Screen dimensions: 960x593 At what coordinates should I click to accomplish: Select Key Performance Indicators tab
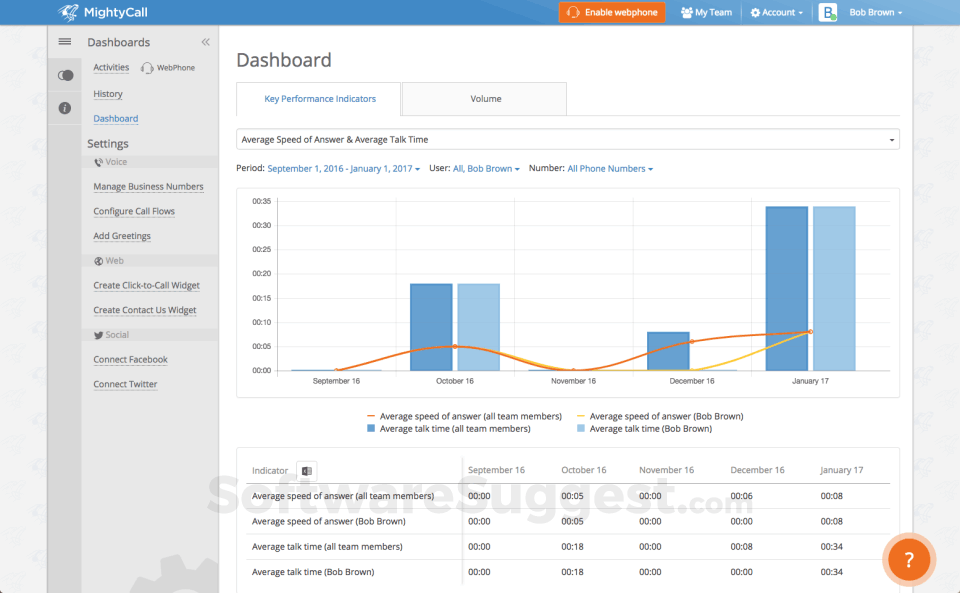pyautogui.click(x=319, y=99)
